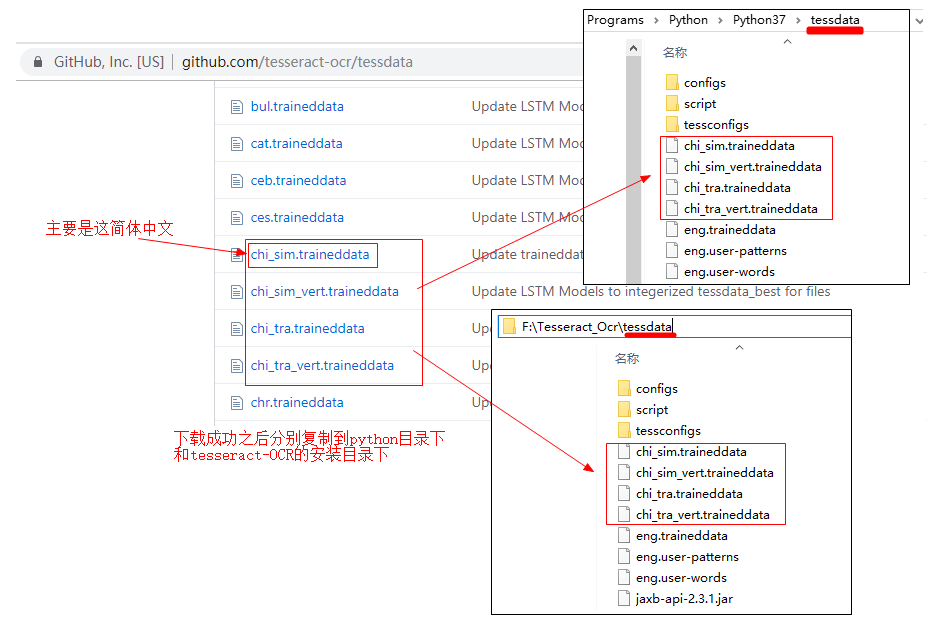Click eng.user-patterns file icon in Python37 tessdata window
The height and width of the screenshot is (628, 927).
(672, 250)
